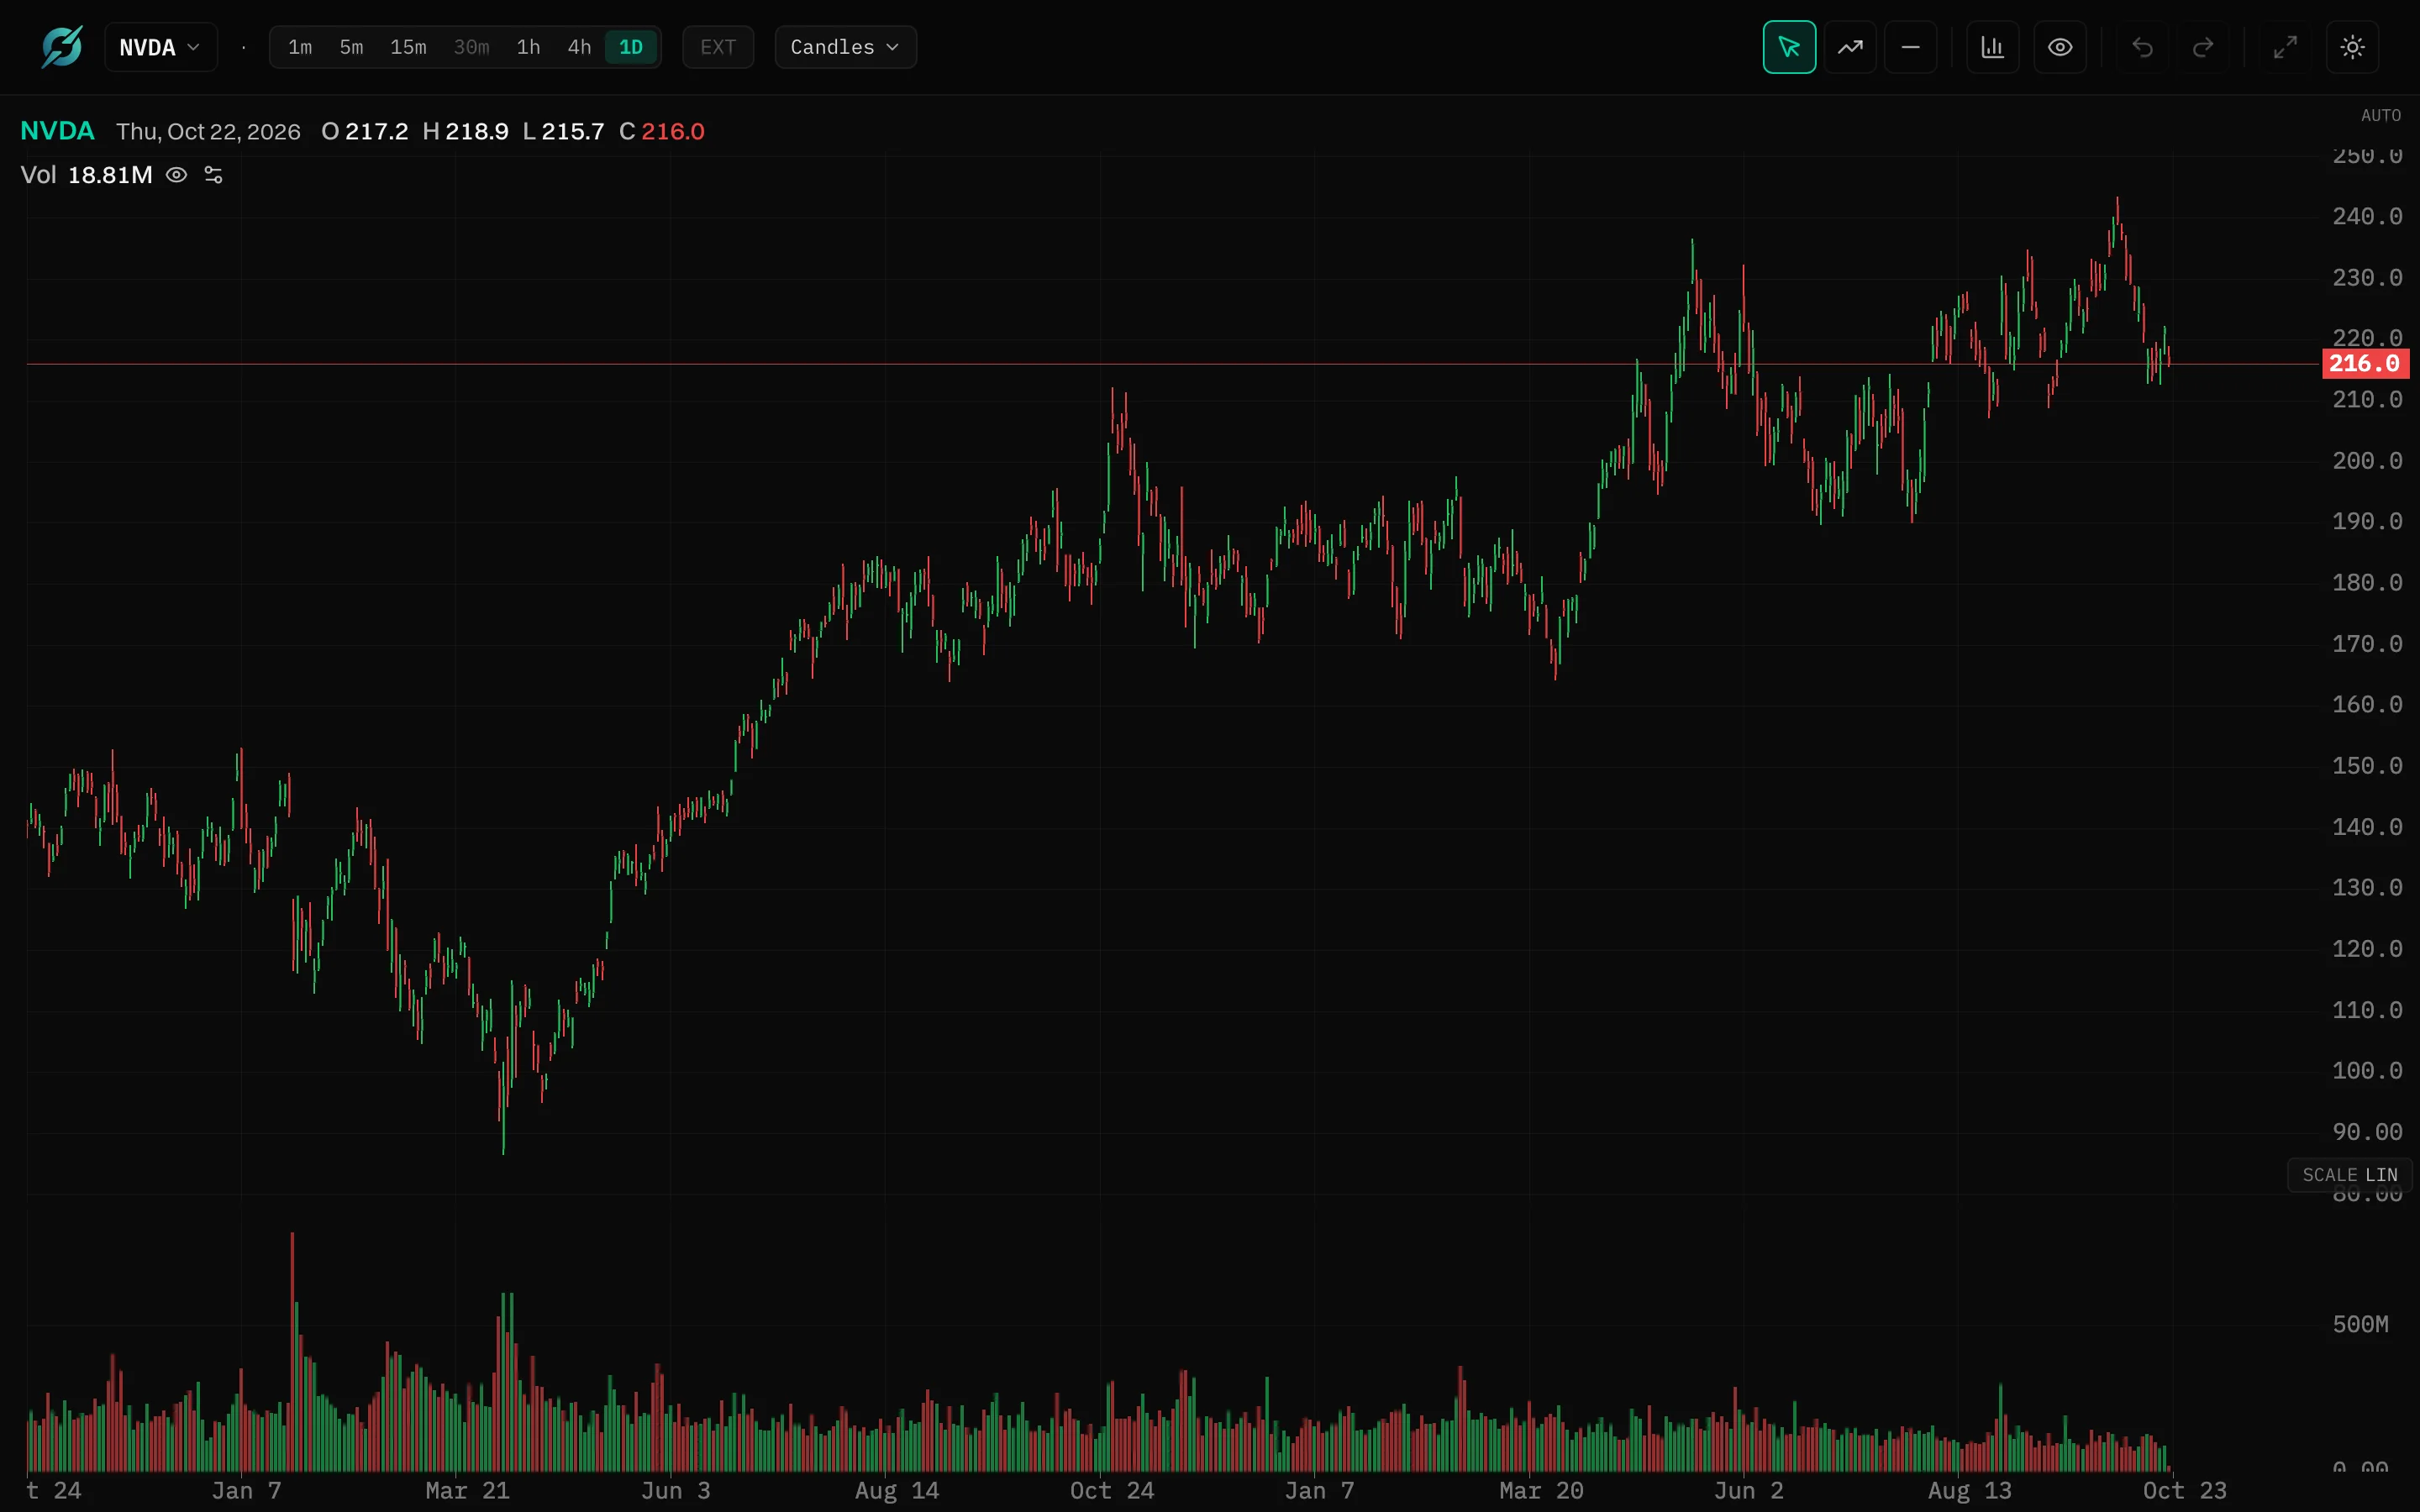The height and width of the screenshot is (1512, 2420).
Task: Select the horizontal line tool
Action: pos(1910,47)
